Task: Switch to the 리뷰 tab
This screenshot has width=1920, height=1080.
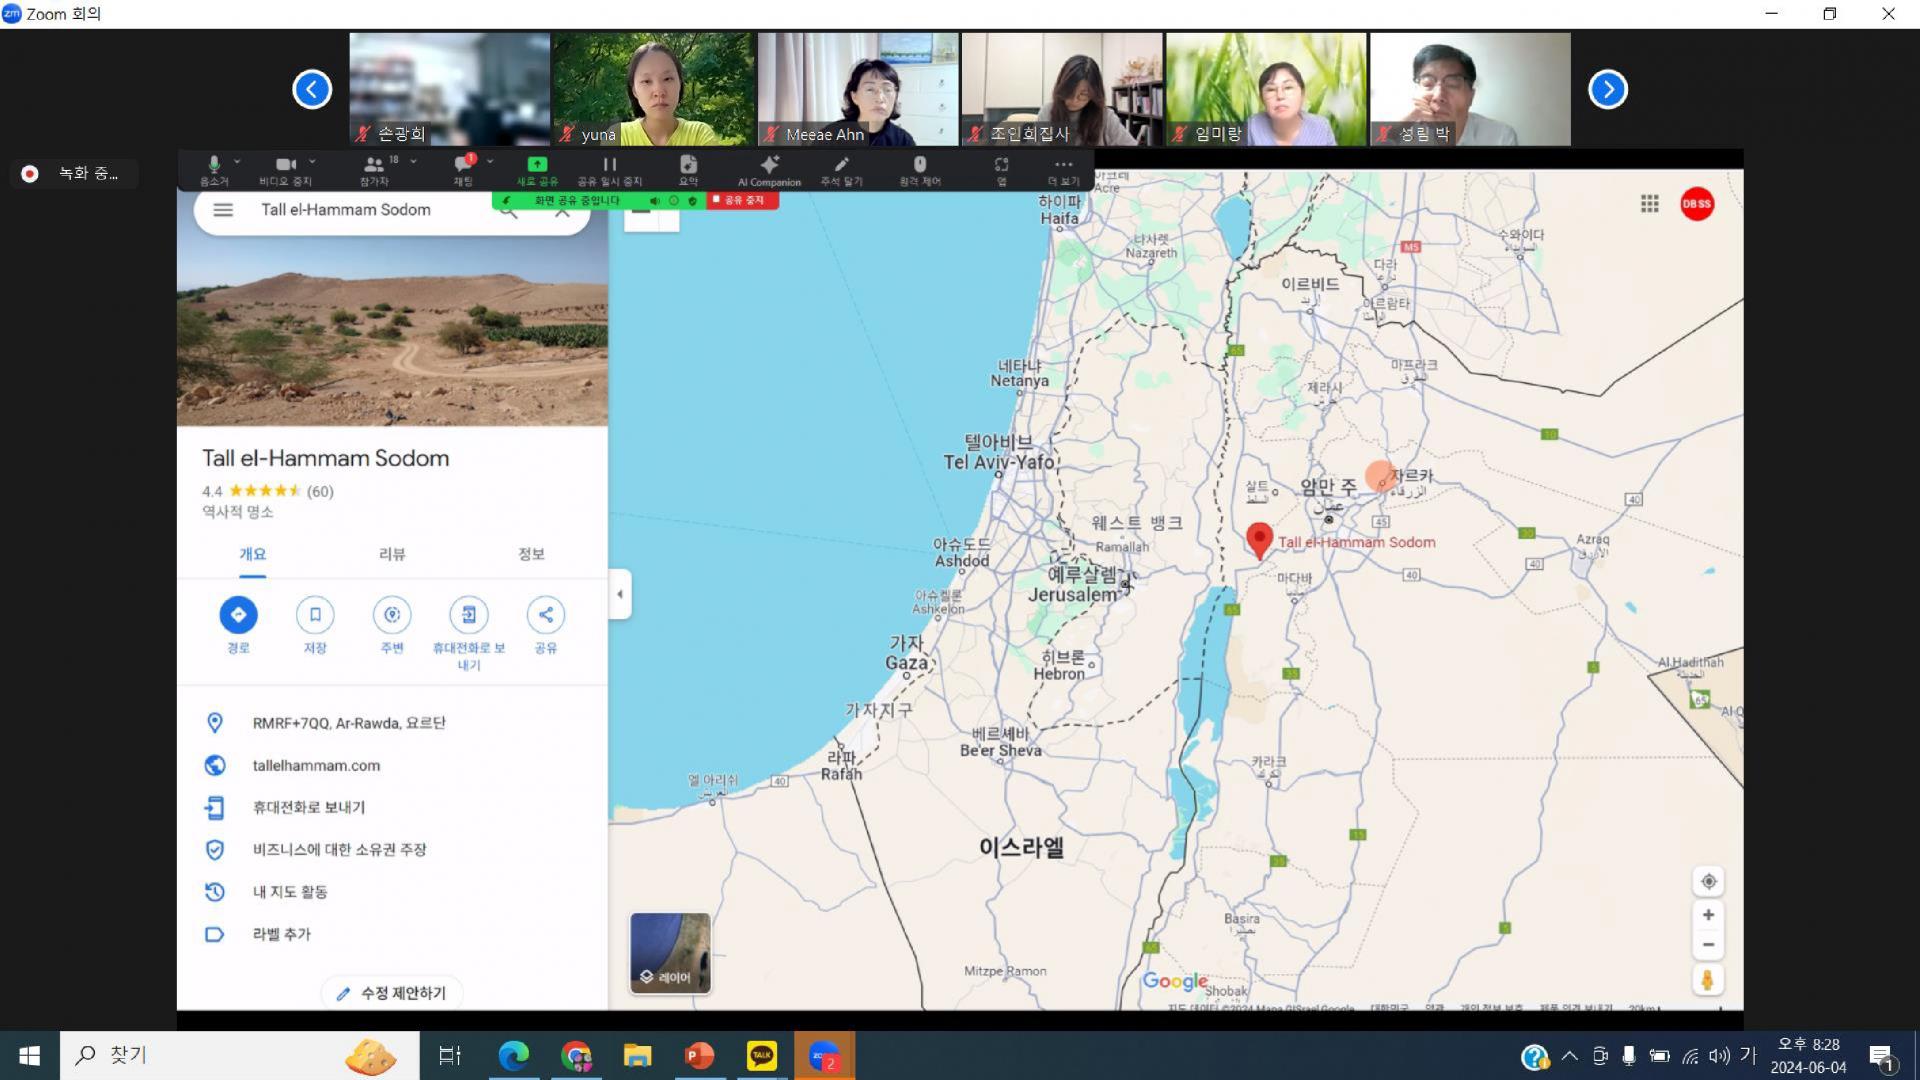Action: pos(392,554)
